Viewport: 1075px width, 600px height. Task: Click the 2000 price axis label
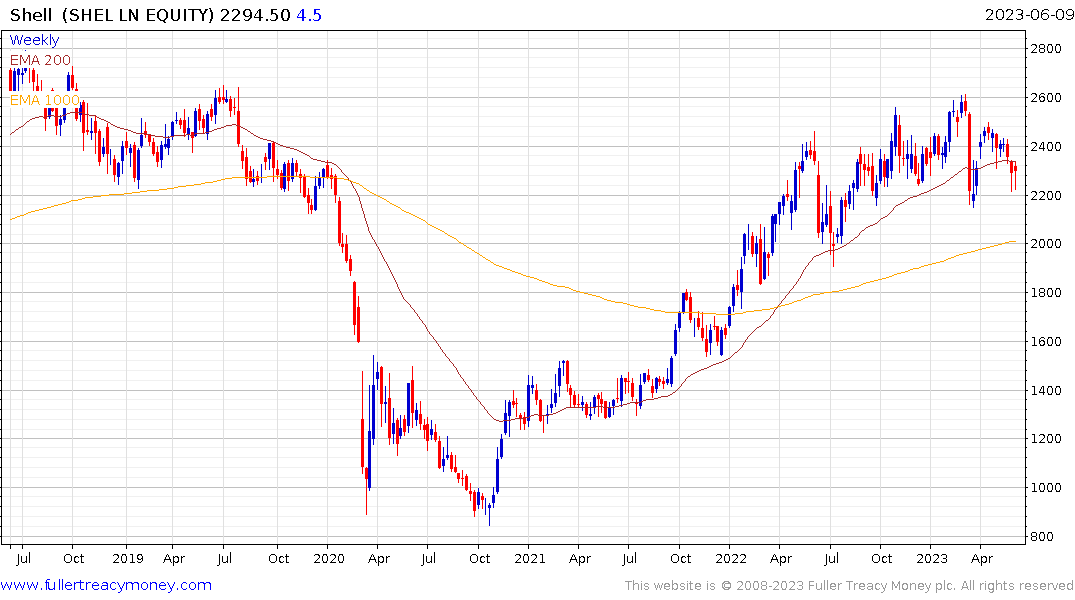click(x=1046, y=243)
